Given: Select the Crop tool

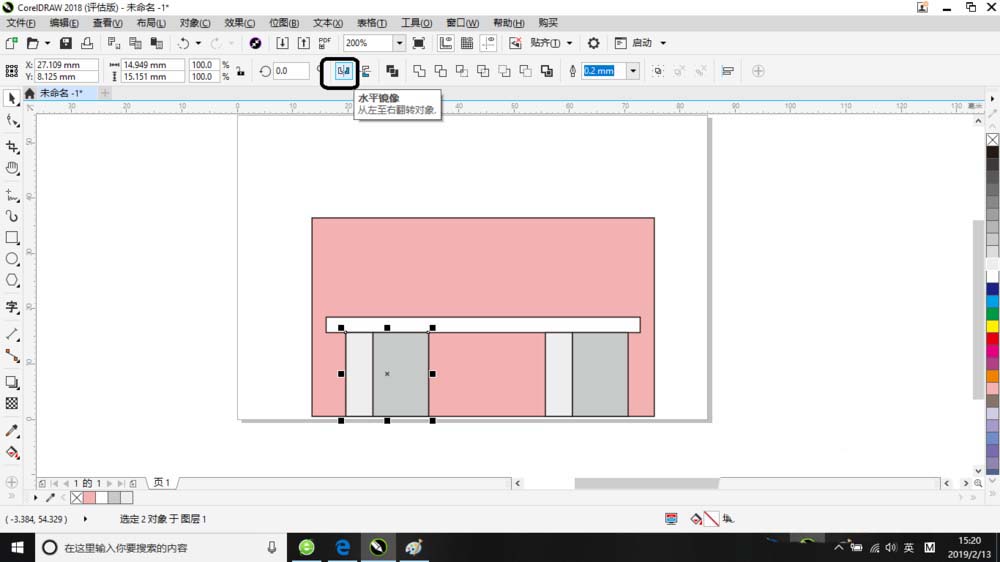Looking at the screenshot, I should tap(12, 146).
